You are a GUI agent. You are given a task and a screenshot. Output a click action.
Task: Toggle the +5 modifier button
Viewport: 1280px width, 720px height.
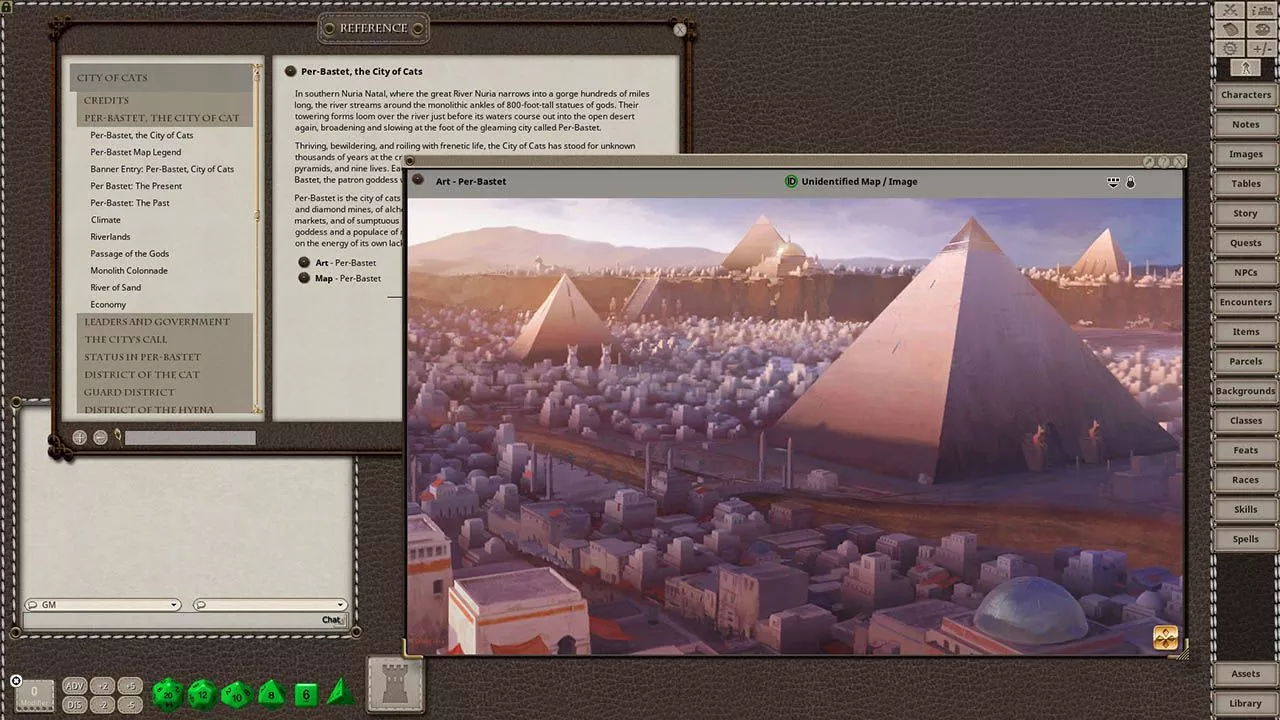tap(129, 686)
